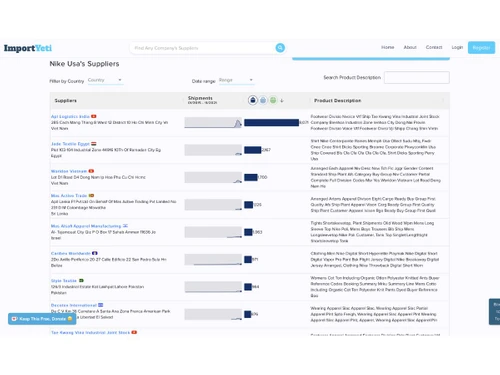Toggle the green circle shipments icon
The height and width of the screenshot is (375, 500).
273,100
